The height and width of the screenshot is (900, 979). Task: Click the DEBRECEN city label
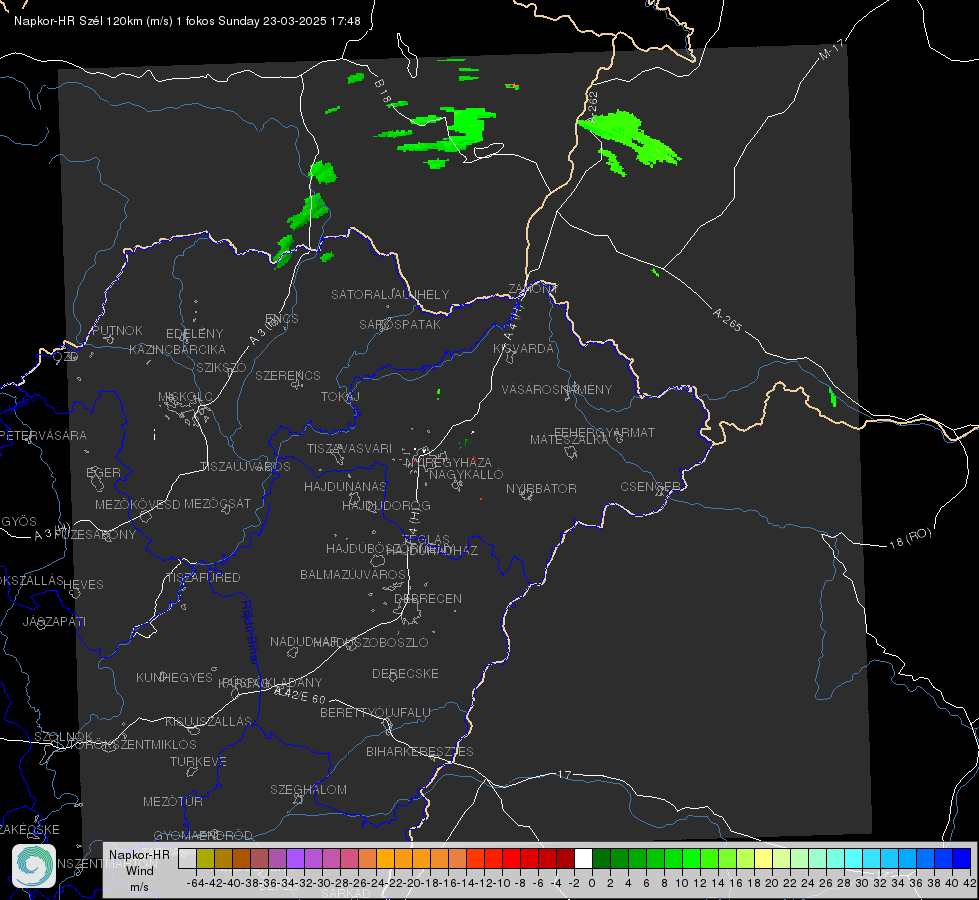click(x=428, y=598)
